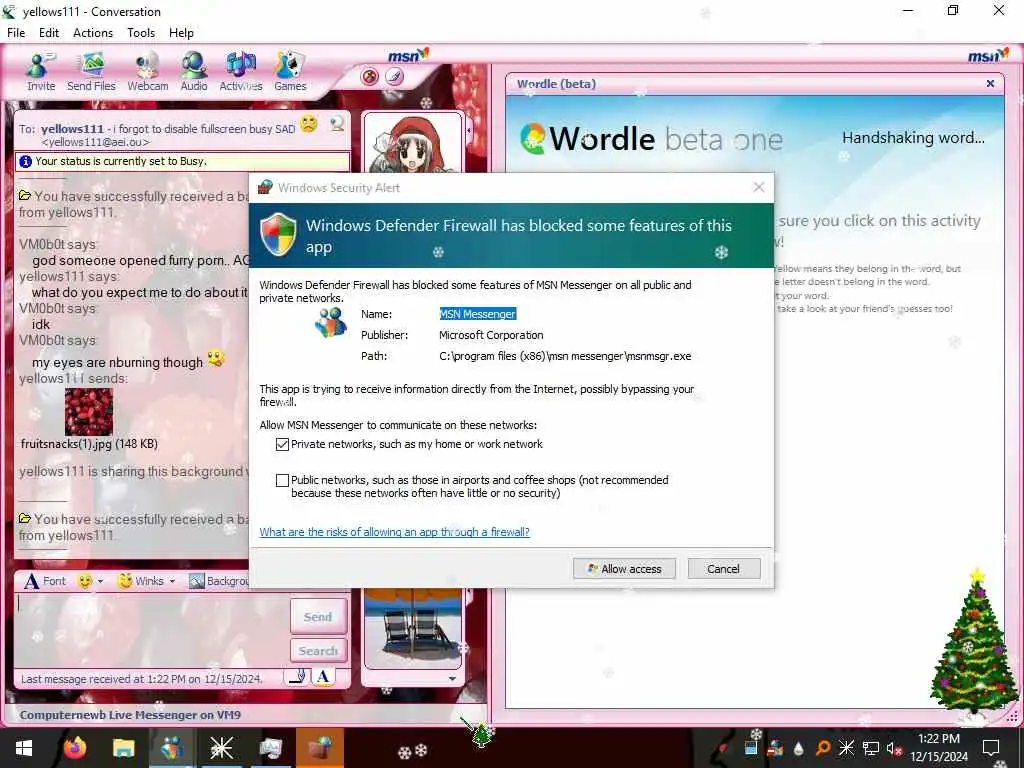
Task: Click the muted volume tray icon
Action: [x=893, y=748]
